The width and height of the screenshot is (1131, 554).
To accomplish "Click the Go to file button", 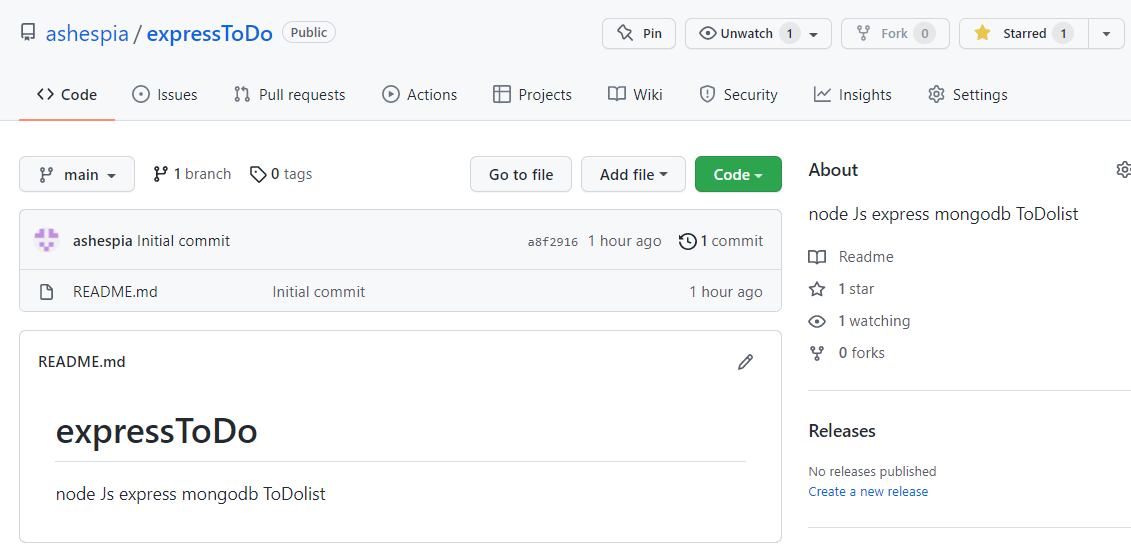I will click(x=521, y=174).
